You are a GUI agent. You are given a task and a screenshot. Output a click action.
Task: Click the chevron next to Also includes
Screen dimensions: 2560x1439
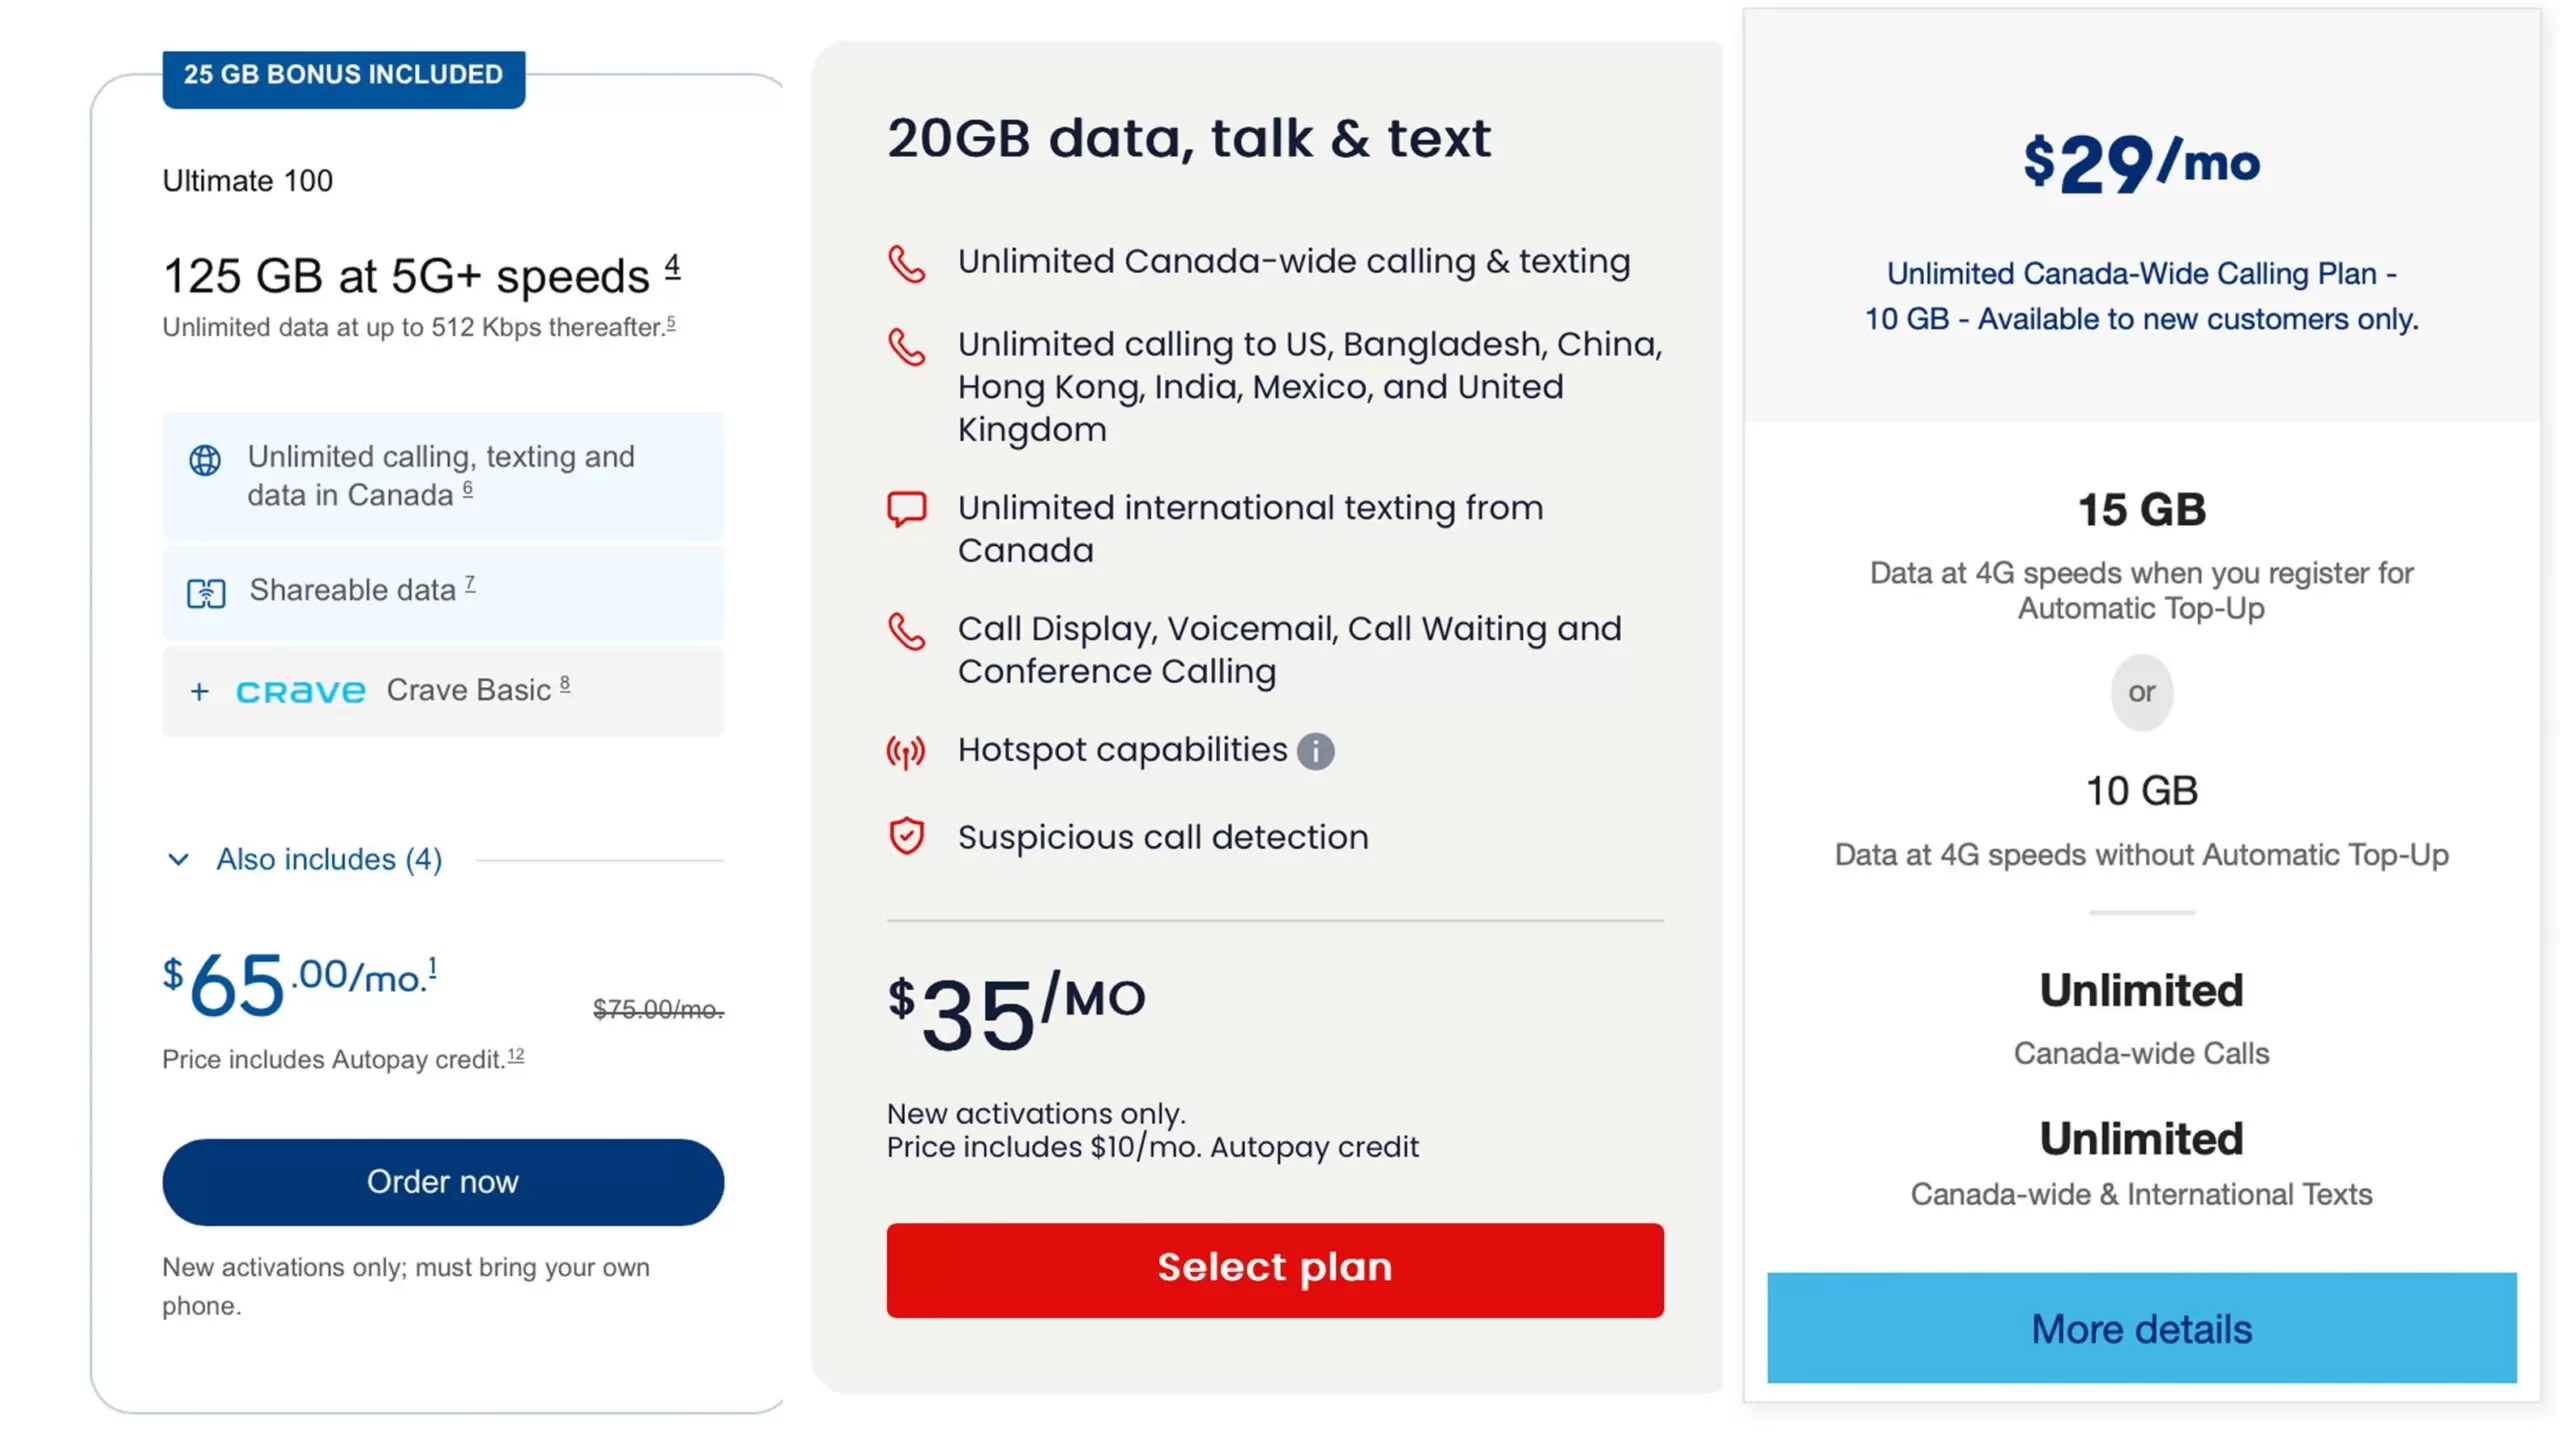pos(178,859)
